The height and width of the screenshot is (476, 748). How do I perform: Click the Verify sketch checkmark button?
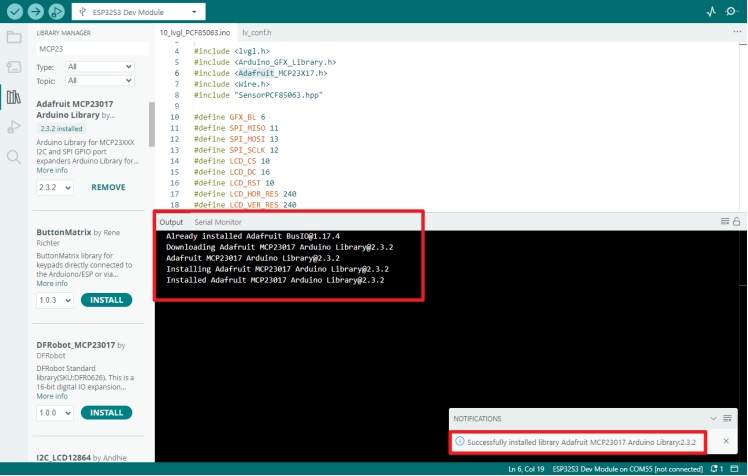(13, 12)
